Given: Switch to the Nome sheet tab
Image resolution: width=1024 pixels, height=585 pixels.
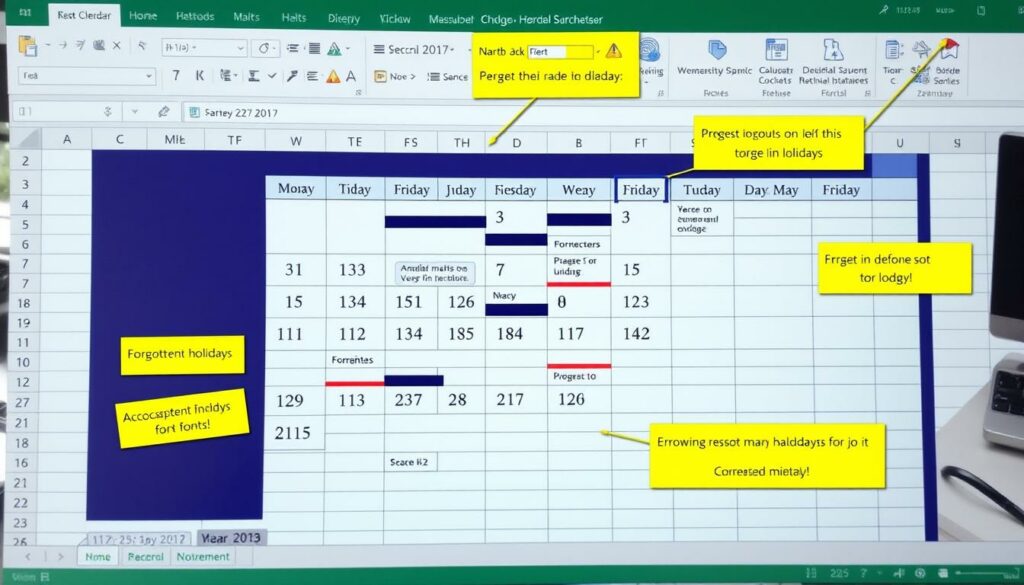Looking at the screenshot, I should [98, 557].
